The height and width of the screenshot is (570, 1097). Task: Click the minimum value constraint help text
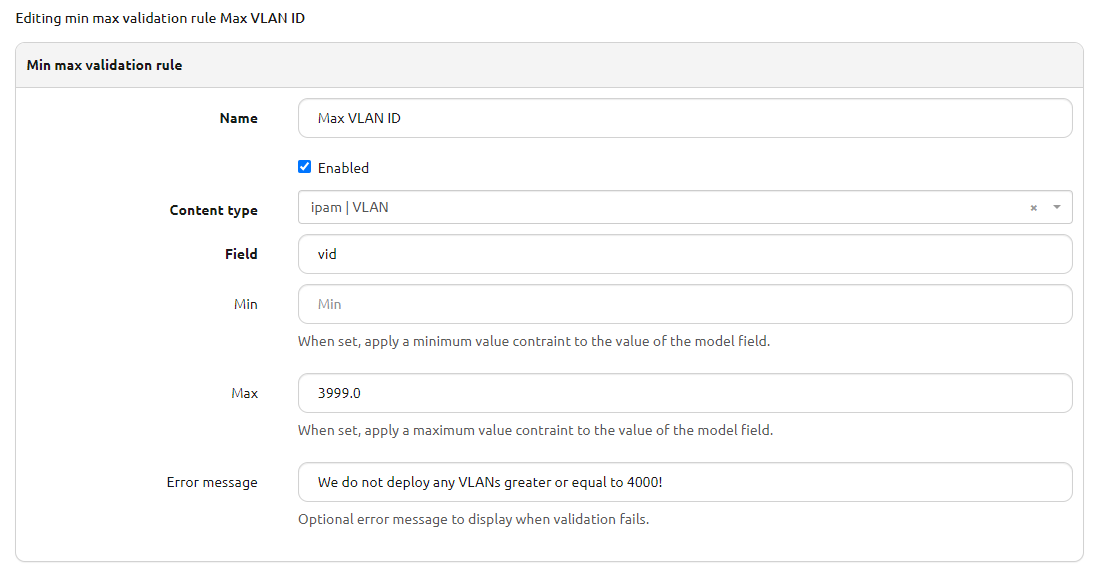click(534, 341)
